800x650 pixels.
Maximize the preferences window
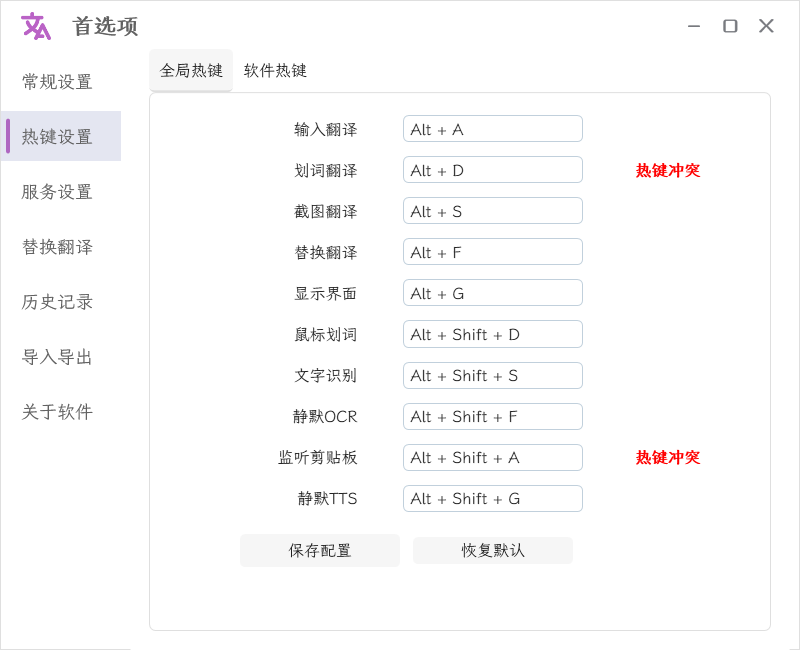[730, 26]
